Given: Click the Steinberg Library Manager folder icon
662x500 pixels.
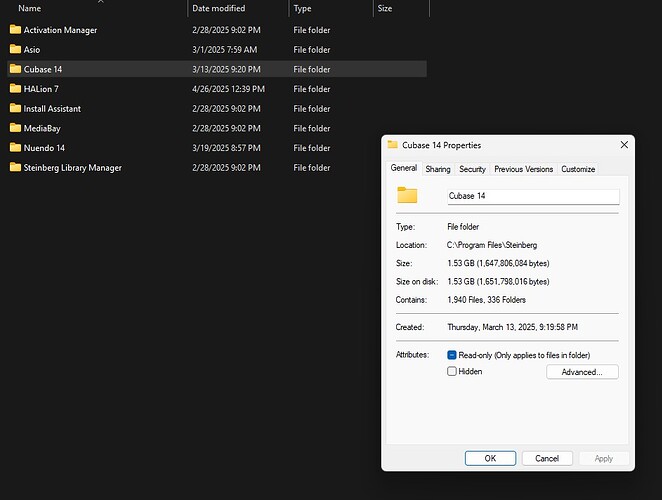Looking at the screenshot, I should click(15, 167).
